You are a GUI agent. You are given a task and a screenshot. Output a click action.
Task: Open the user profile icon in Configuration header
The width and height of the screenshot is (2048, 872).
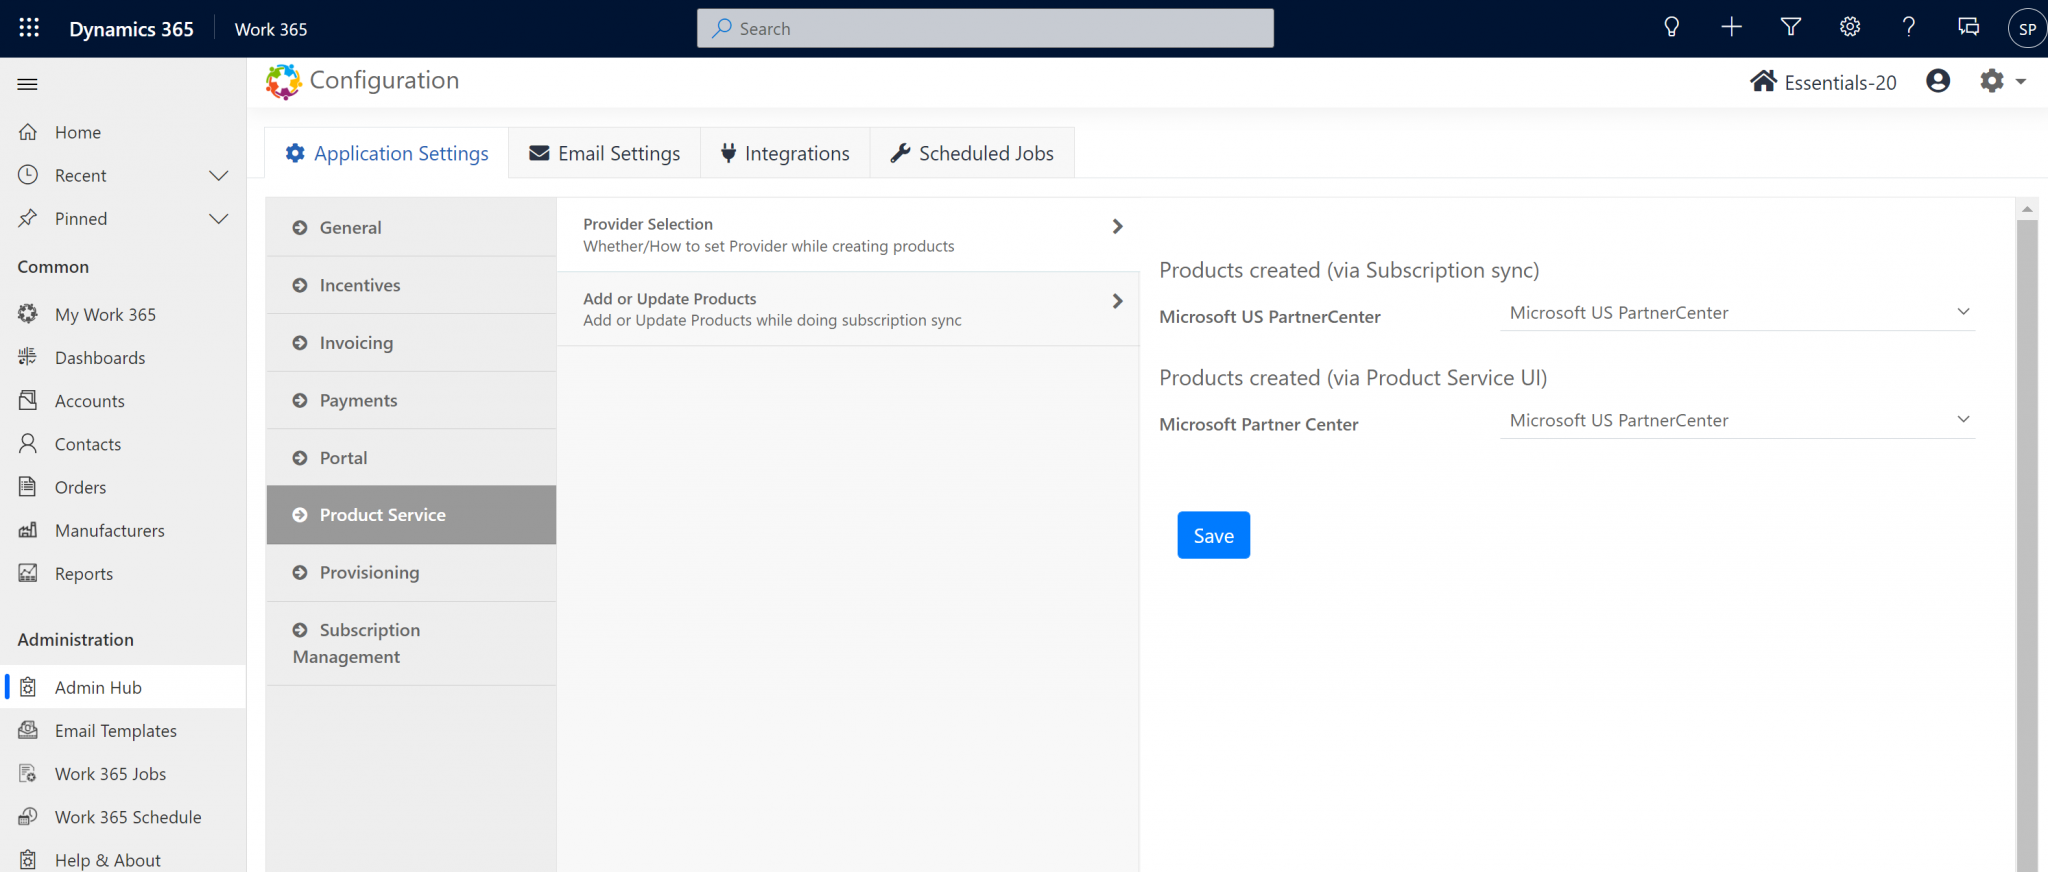point(1938,81)
